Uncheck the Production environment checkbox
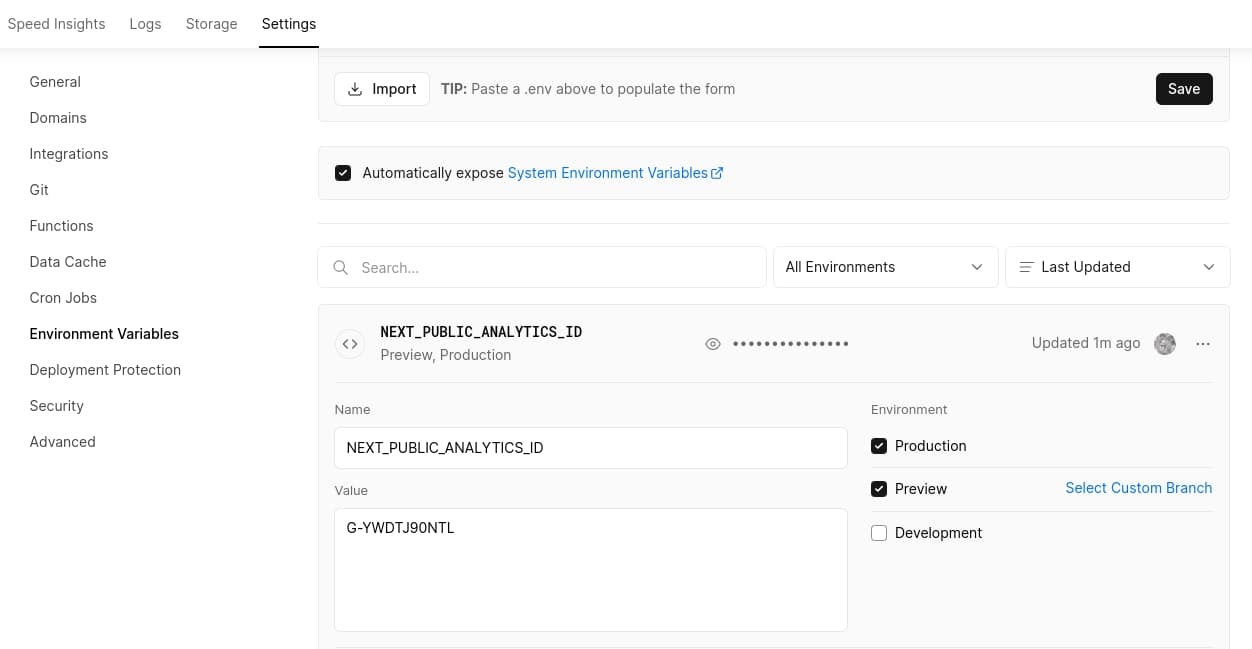 point(879,446)
